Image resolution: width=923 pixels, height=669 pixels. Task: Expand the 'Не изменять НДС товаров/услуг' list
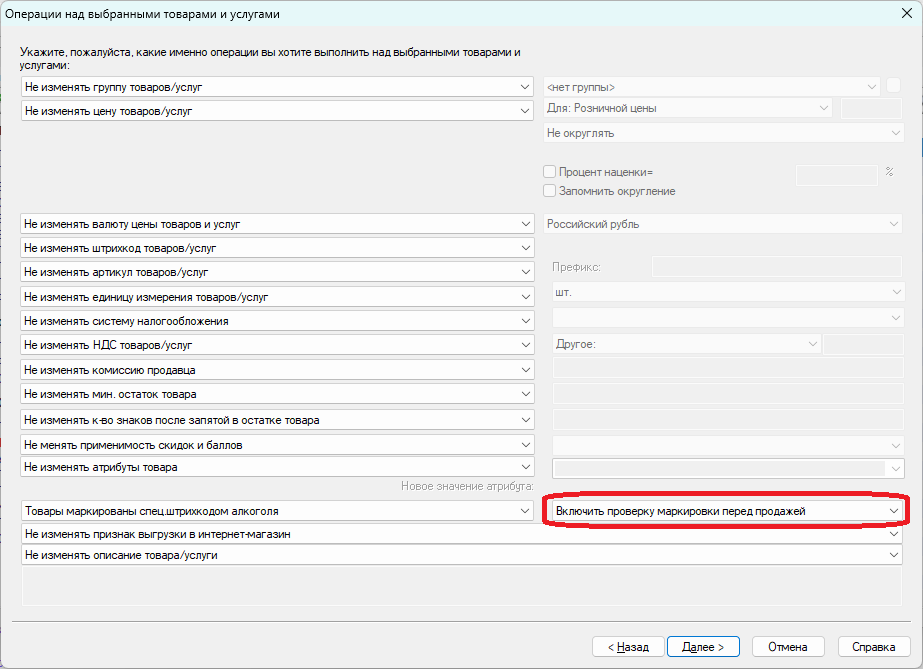point(277,345)
